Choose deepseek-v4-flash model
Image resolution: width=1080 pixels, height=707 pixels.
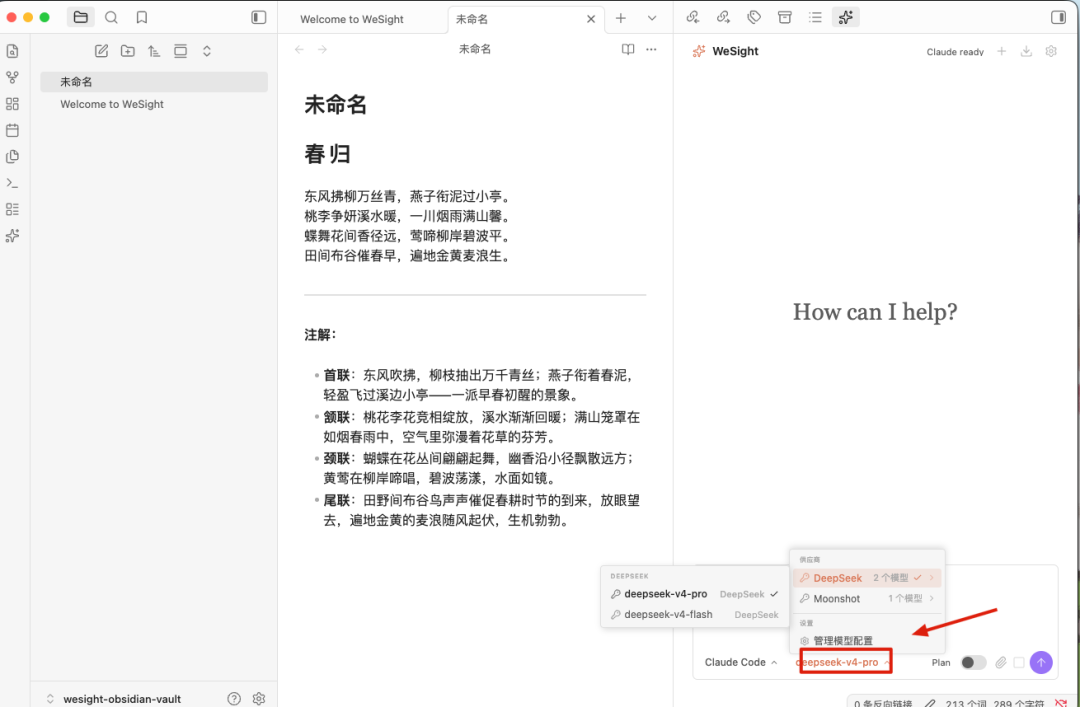[695, 614]
